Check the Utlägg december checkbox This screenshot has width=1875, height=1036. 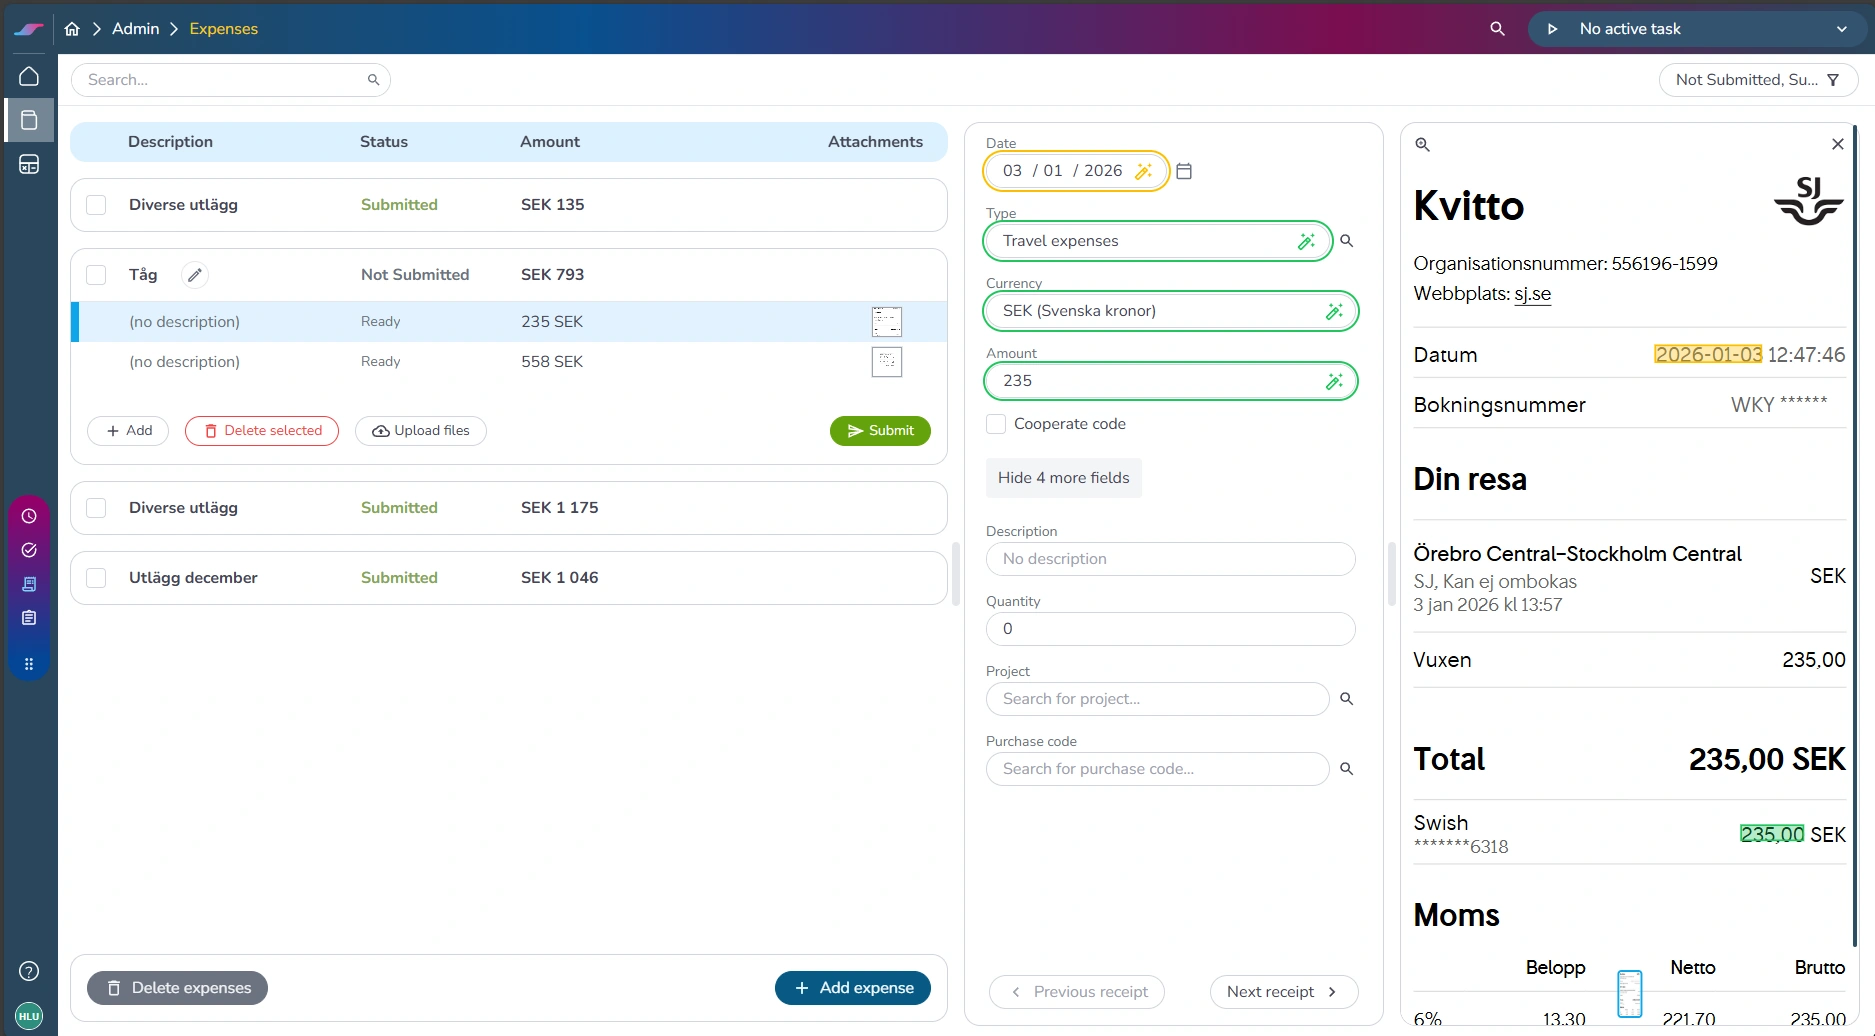96,578
